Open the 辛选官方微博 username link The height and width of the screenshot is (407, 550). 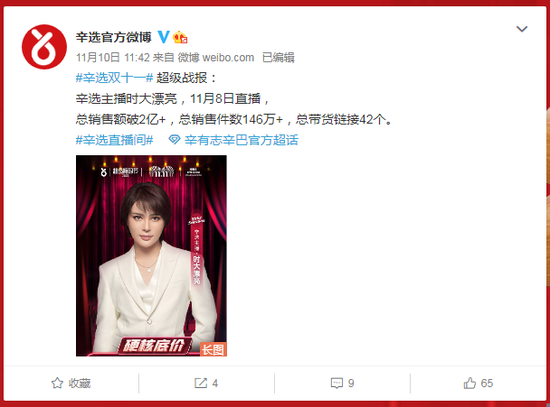[x=114, y=37]
